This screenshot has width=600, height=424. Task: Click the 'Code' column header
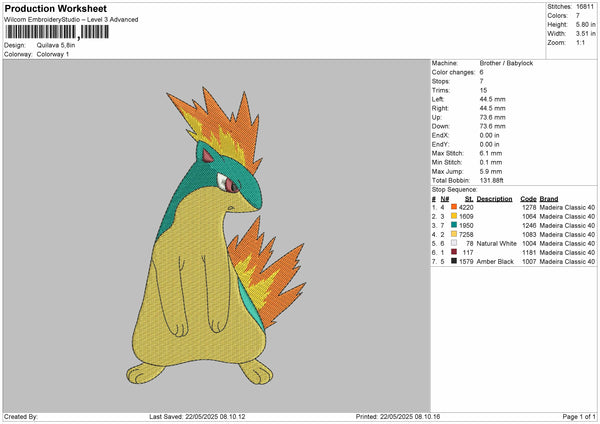pos(528,199)
